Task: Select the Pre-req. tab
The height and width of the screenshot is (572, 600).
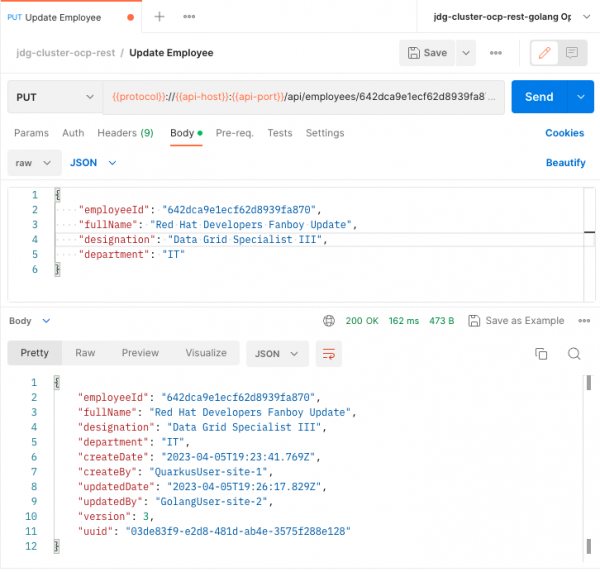Action: click(x=235, y=133)
